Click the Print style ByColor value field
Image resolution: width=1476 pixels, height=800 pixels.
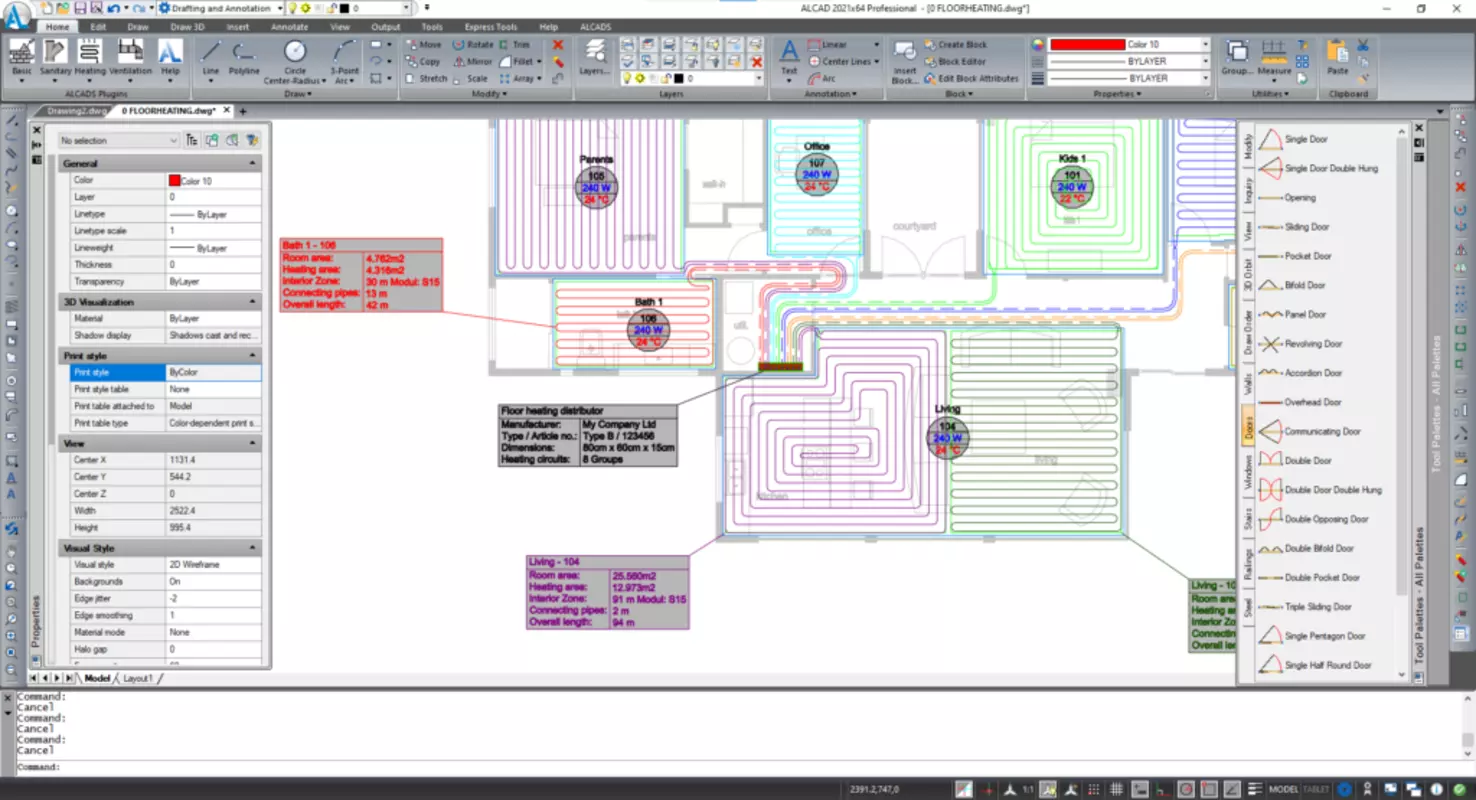(213, 372)
